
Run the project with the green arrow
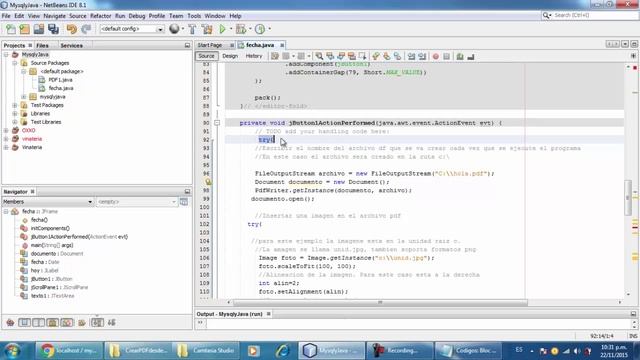(x=222, y=29)
